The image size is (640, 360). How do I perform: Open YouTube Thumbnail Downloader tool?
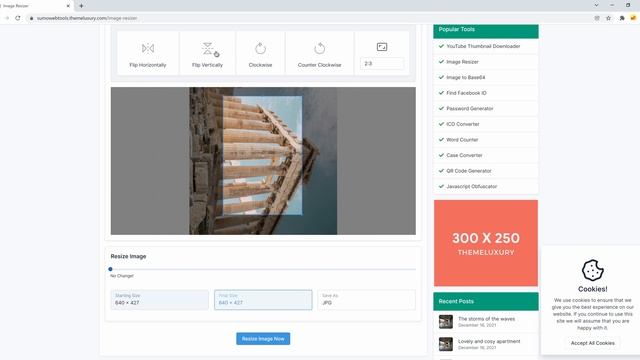[x=483, y=47]
